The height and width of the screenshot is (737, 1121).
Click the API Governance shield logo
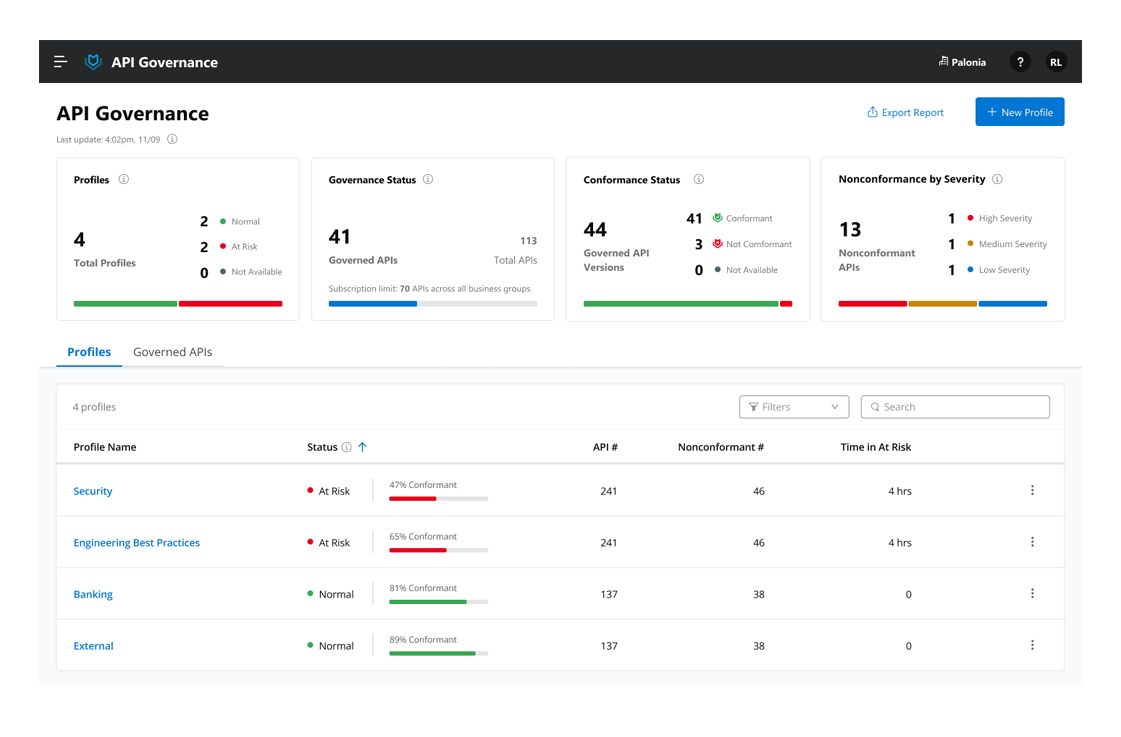coord(93,62)
